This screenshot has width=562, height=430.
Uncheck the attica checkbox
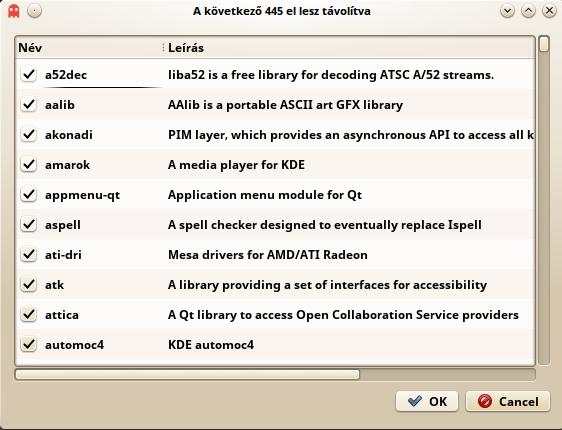[x=28, y=315]
